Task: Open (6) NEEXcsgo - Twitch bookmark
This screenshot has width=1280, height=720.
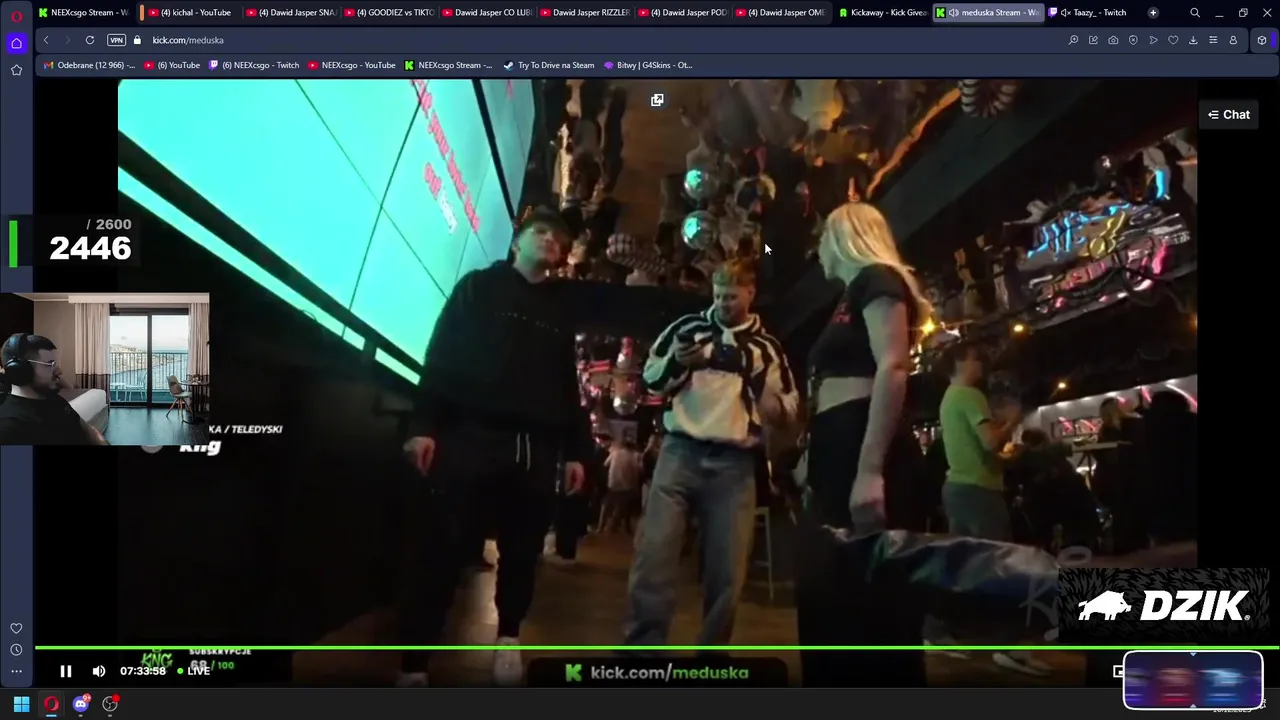Action: [x=254, y=65]
